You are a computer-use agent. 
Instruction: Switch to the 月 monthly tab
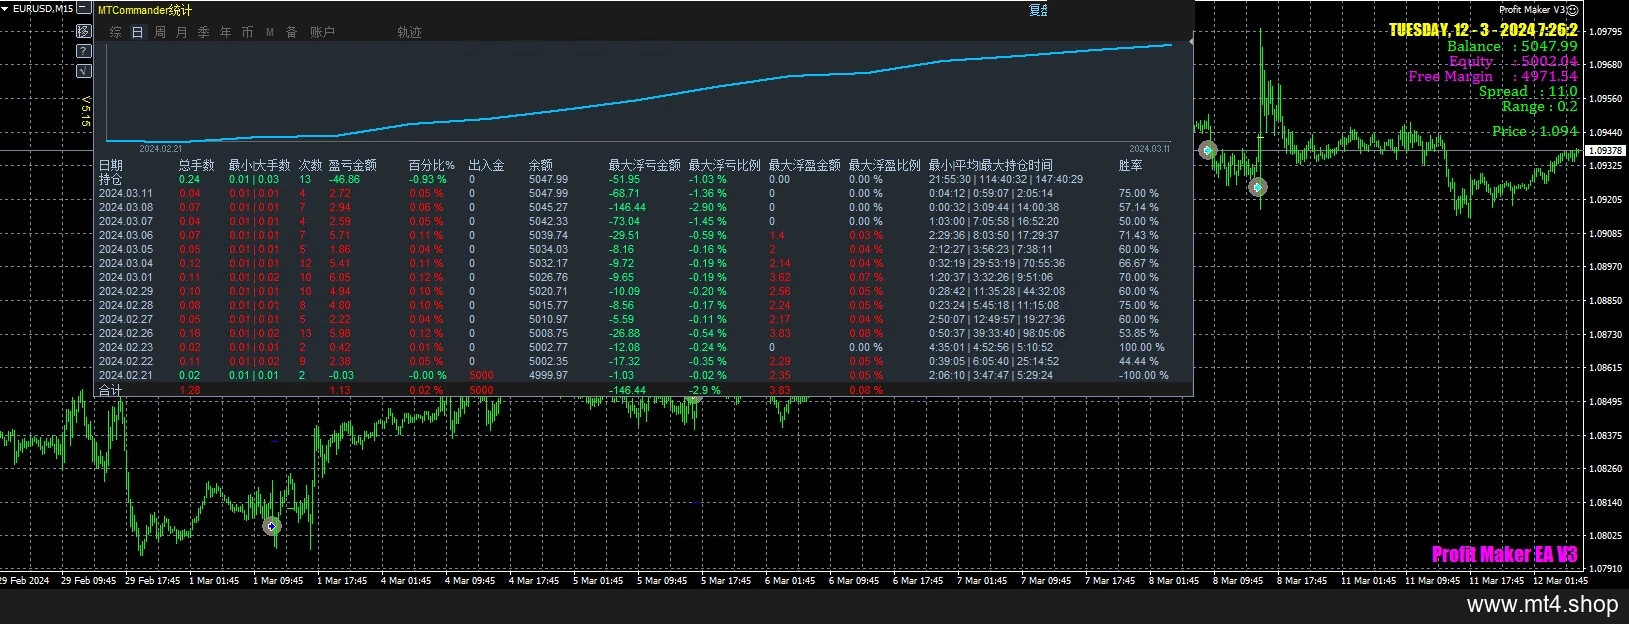pos(182,32)
